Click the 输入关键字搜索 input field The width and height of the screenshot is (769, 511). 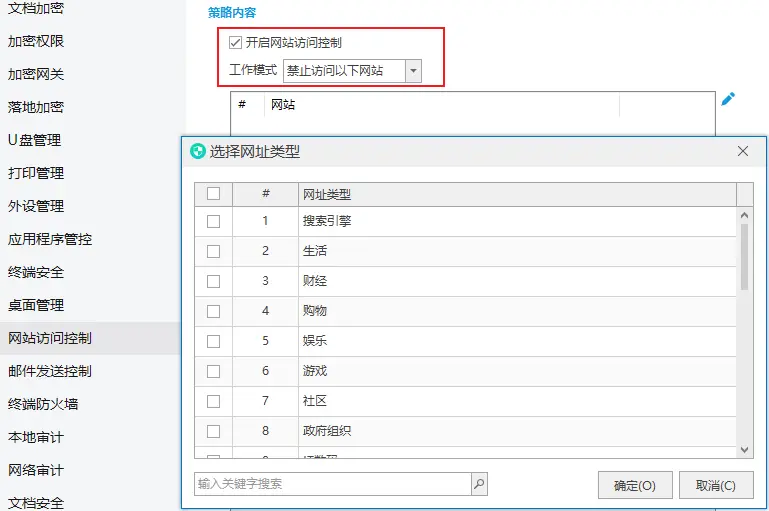(333, 484)
